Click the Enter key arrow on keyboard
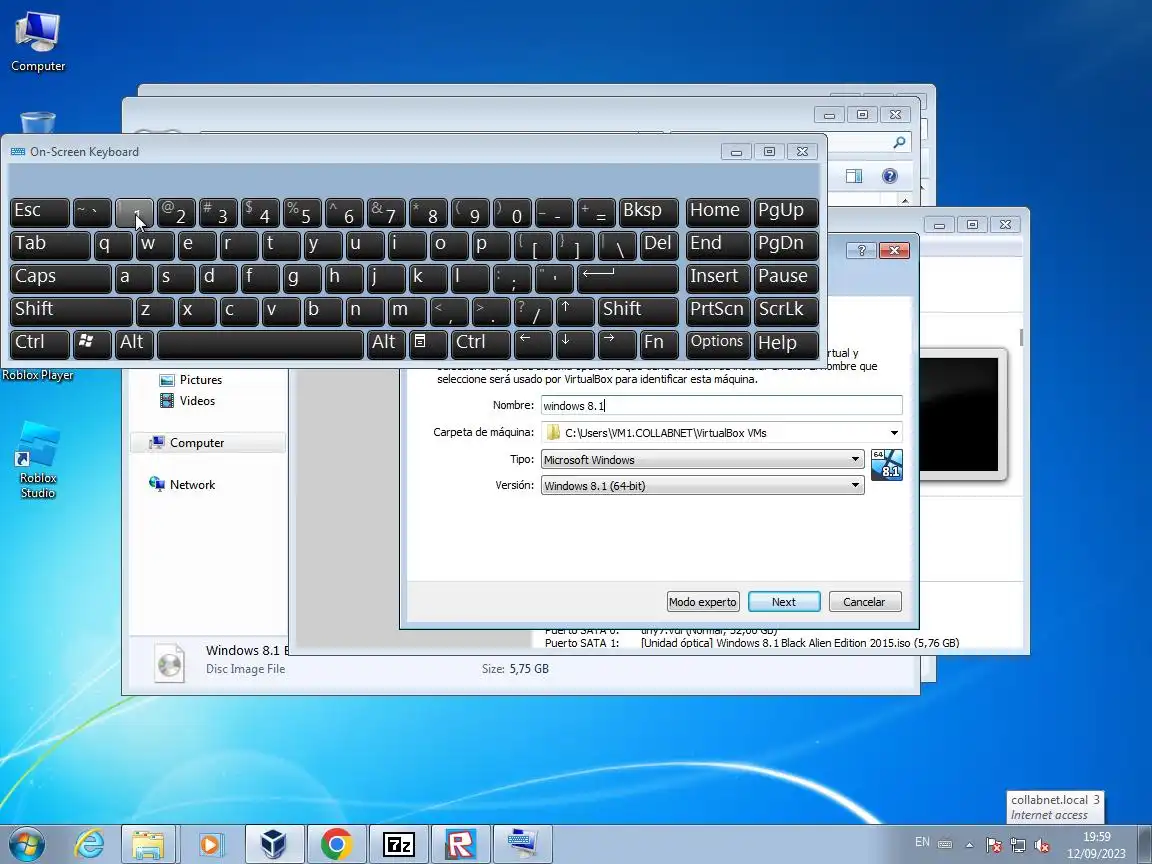1152x864 pixels. pyautogui.click(x=627, y=278)
